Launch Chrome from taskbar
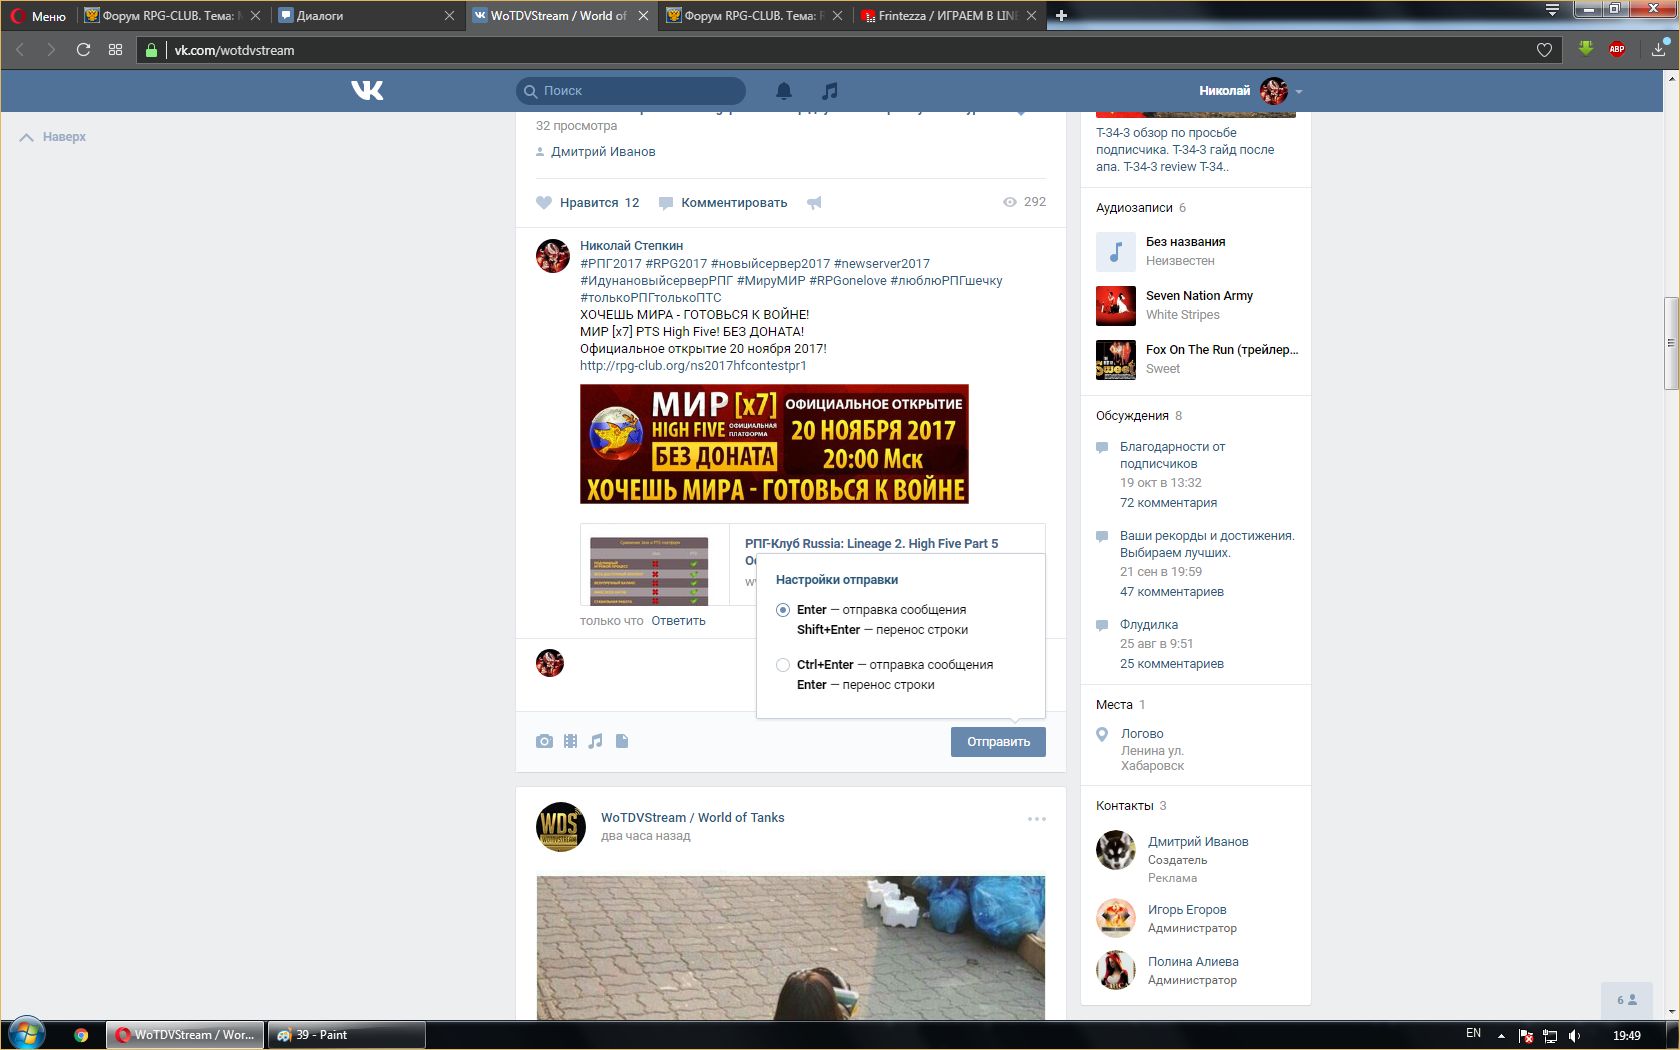The width and height of the screenshot is (1680, 1050). click(x=81, y=1035)
